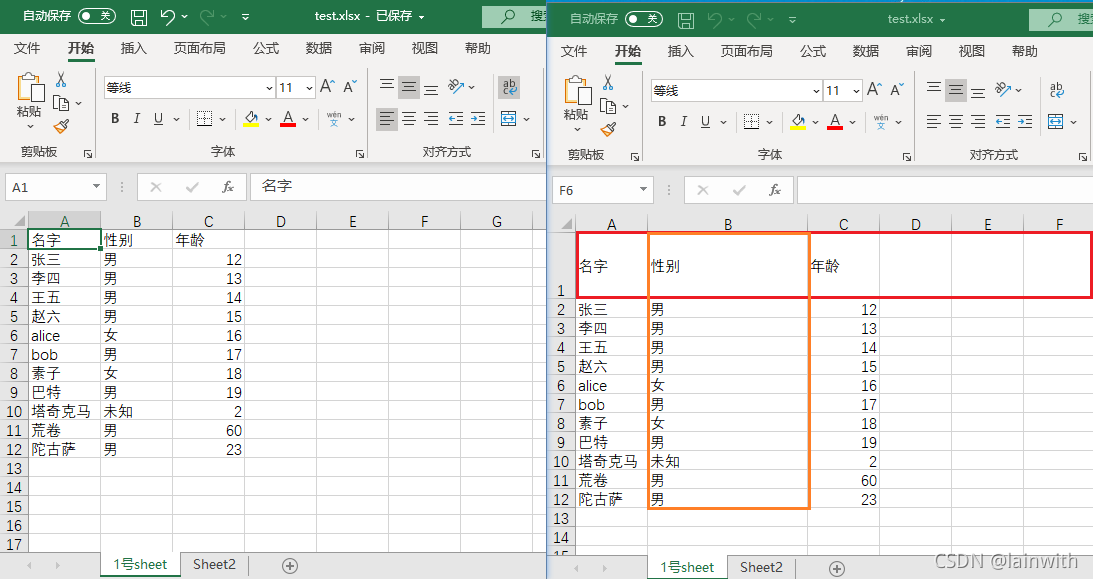Click Paste icon in left window
The height and width of the screenshot is (579, 1093).
30,89
